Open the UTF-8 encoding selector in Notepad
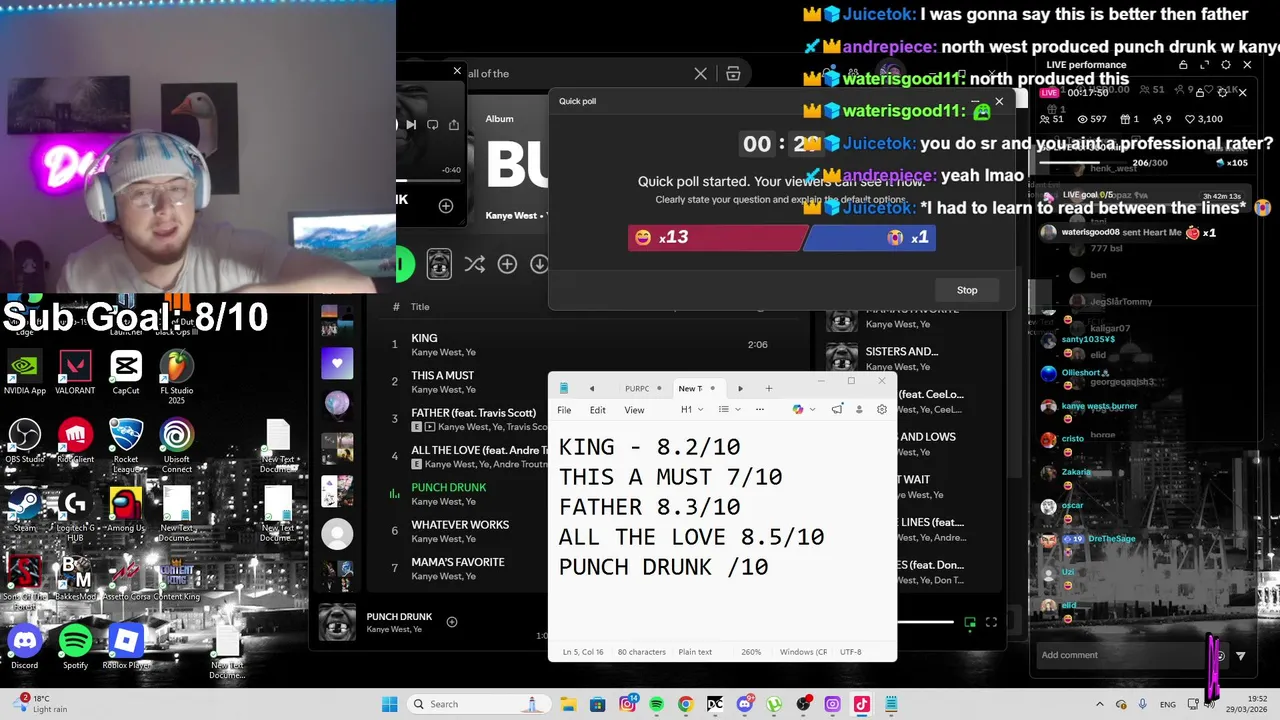1280x720 pixels. 850,652
